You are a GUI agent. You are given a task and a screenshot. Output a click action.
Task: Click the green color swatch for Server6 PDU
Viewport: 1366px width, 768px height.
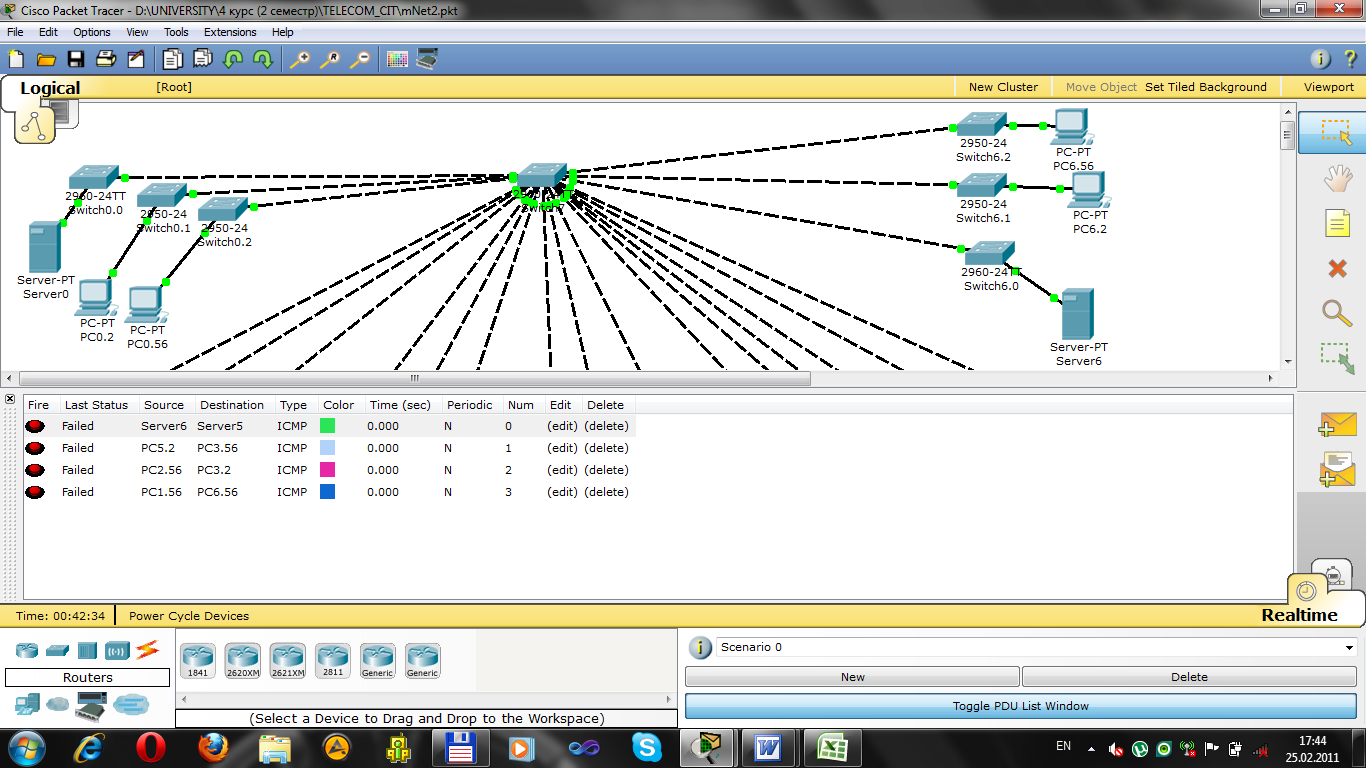pyautogui.click(x=327, y=426)
